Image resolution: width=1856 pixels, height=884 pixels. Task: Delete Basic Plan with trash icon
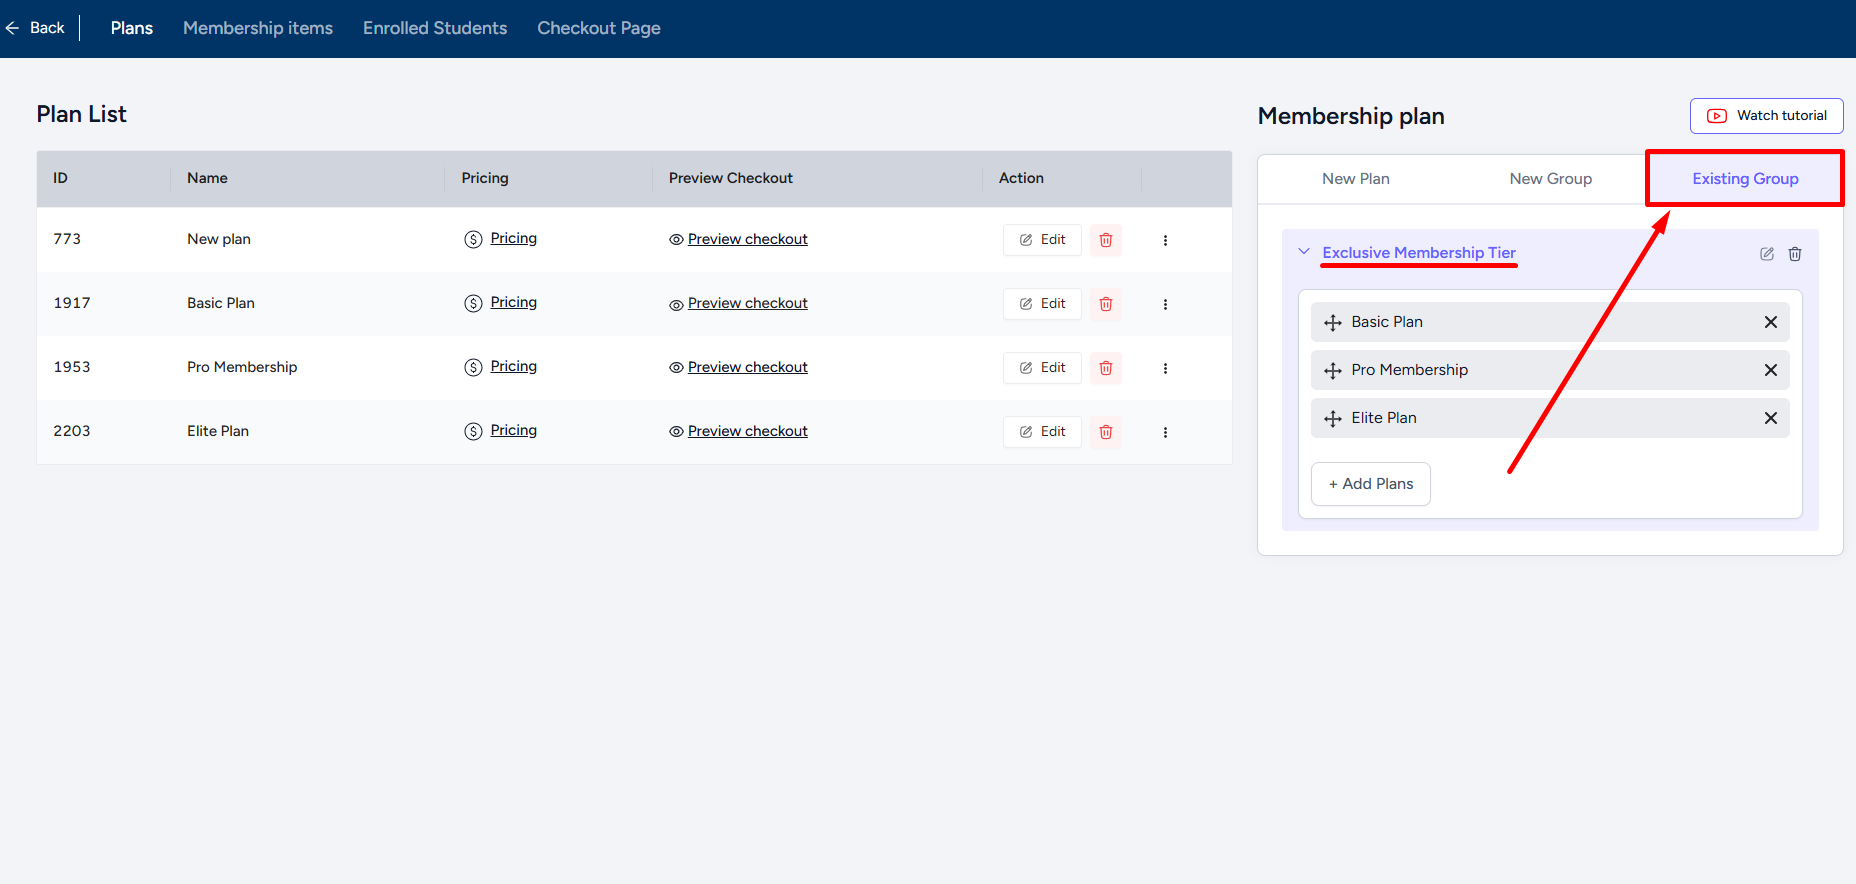click(x=1106, y=304)
